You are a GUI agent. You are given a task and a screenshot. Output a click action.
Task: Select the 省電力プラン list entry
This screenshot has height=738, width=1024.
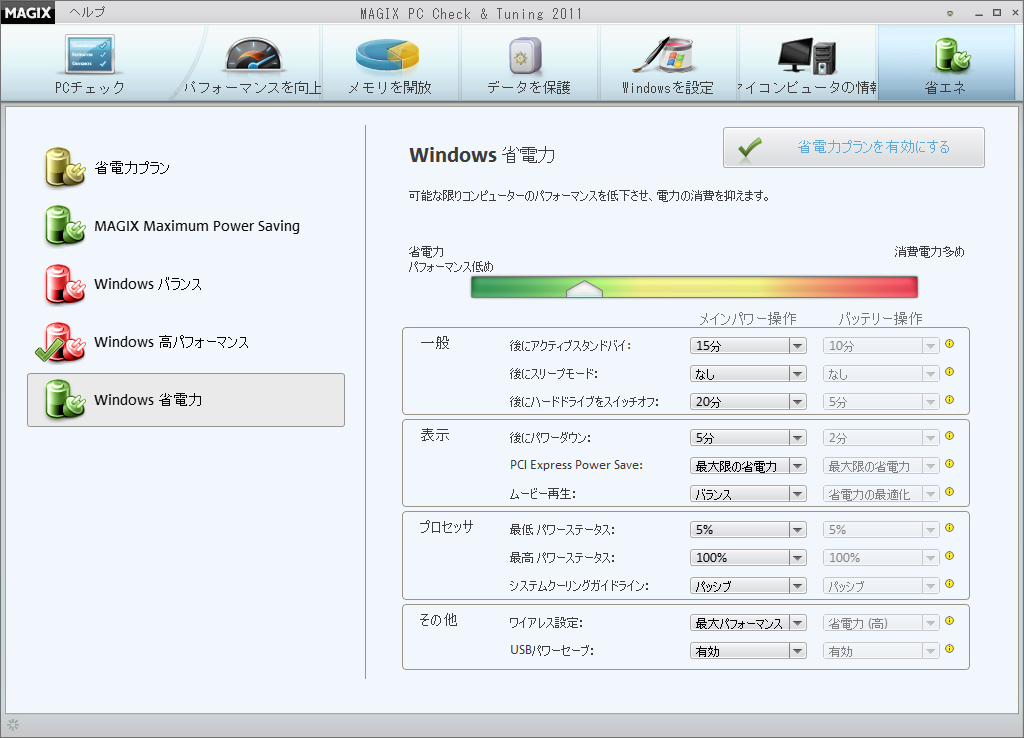point(185,168)
